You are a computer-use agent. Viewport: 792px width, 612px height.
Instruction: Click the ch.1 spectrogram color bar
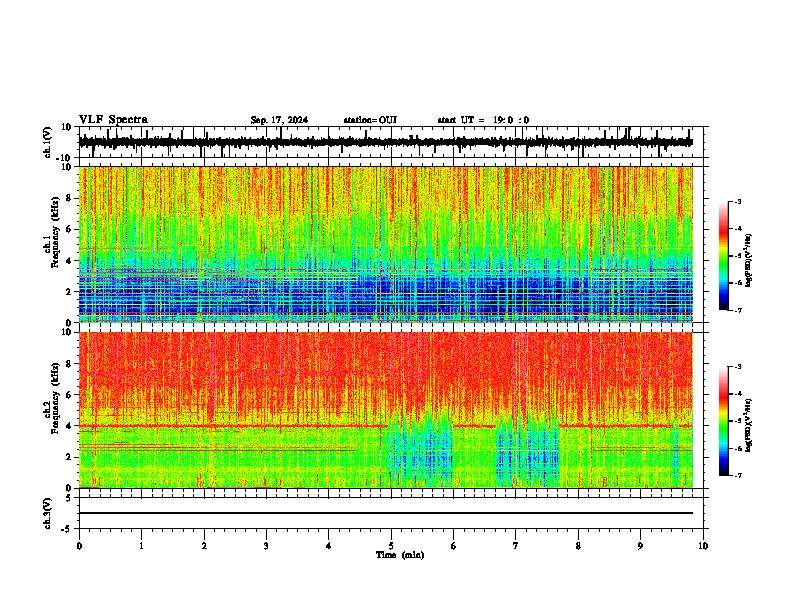[x=723, y=256]
